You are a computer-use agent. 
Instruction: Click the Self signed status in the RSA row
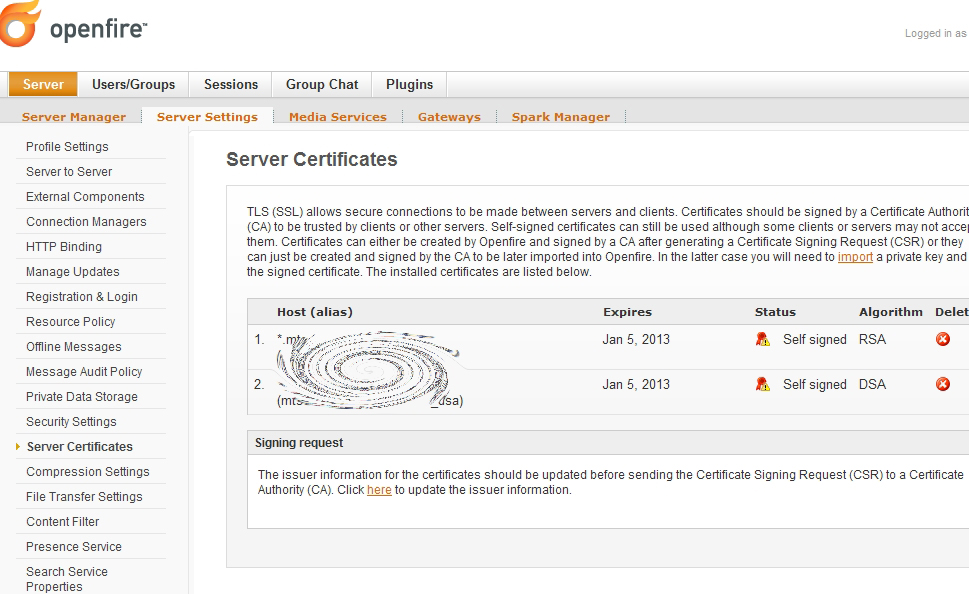pyautogui.click(x=815, y=339)
